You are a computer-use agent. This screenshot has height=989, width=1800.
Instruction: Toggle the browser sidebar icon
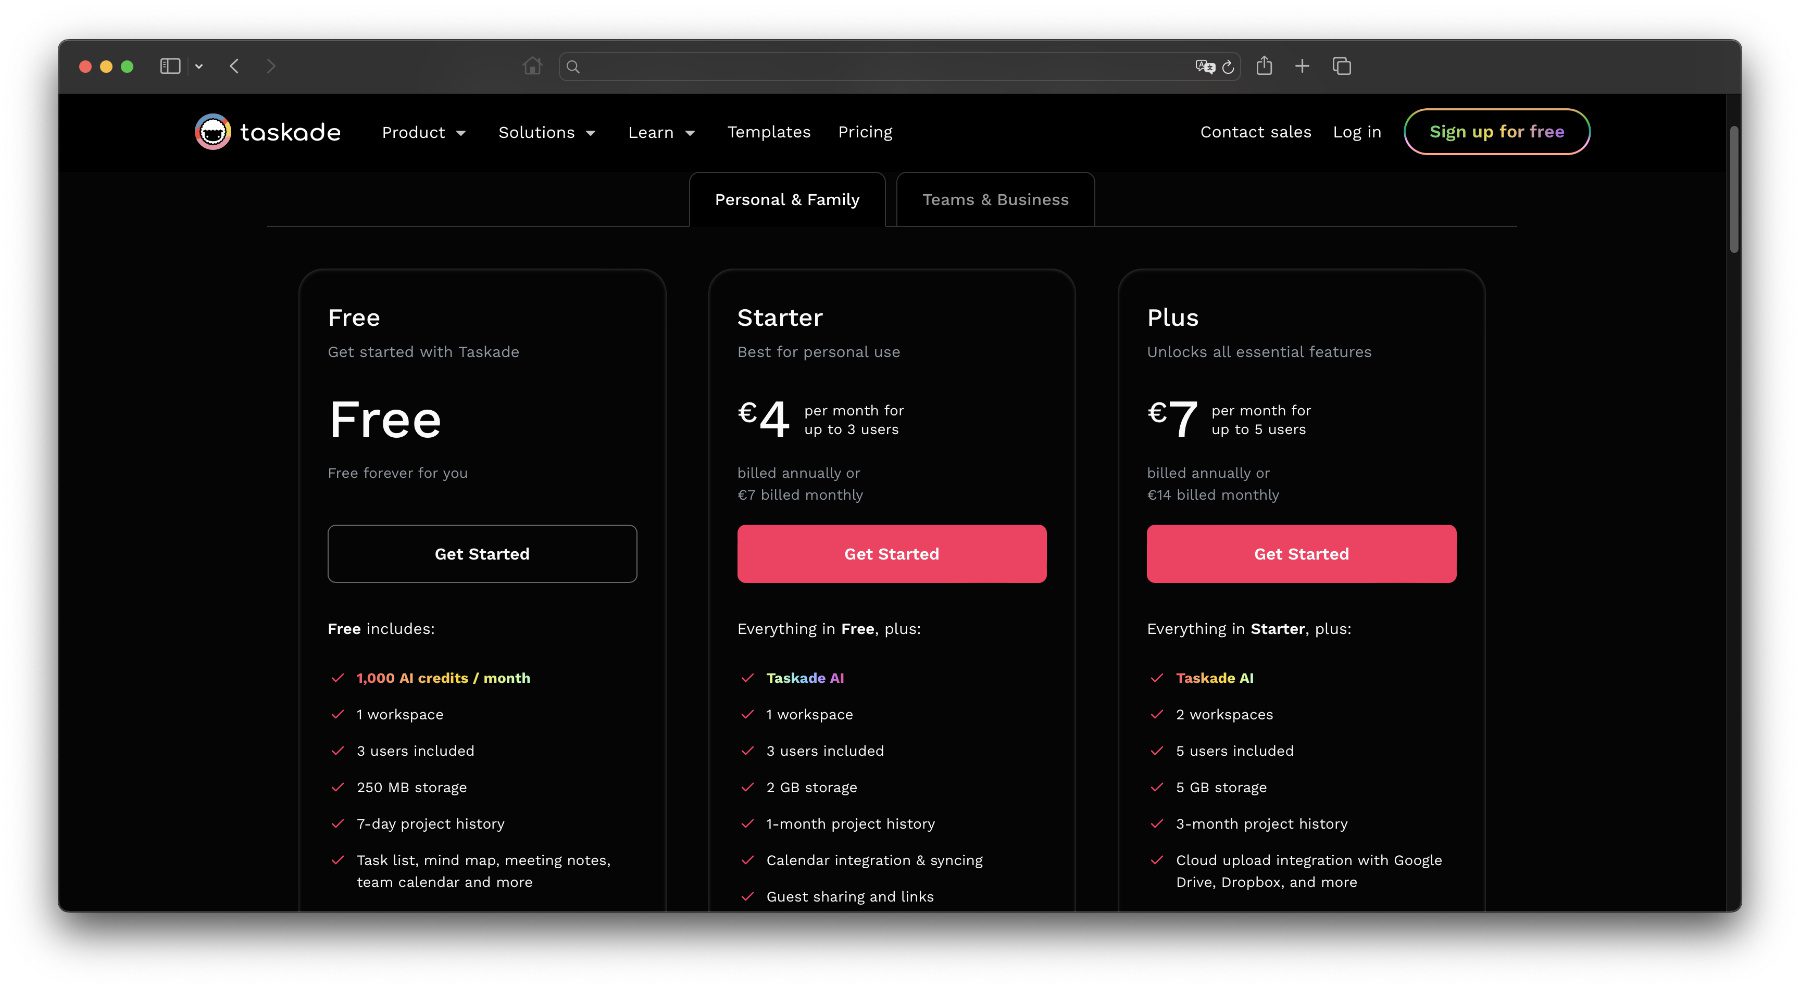170,66
